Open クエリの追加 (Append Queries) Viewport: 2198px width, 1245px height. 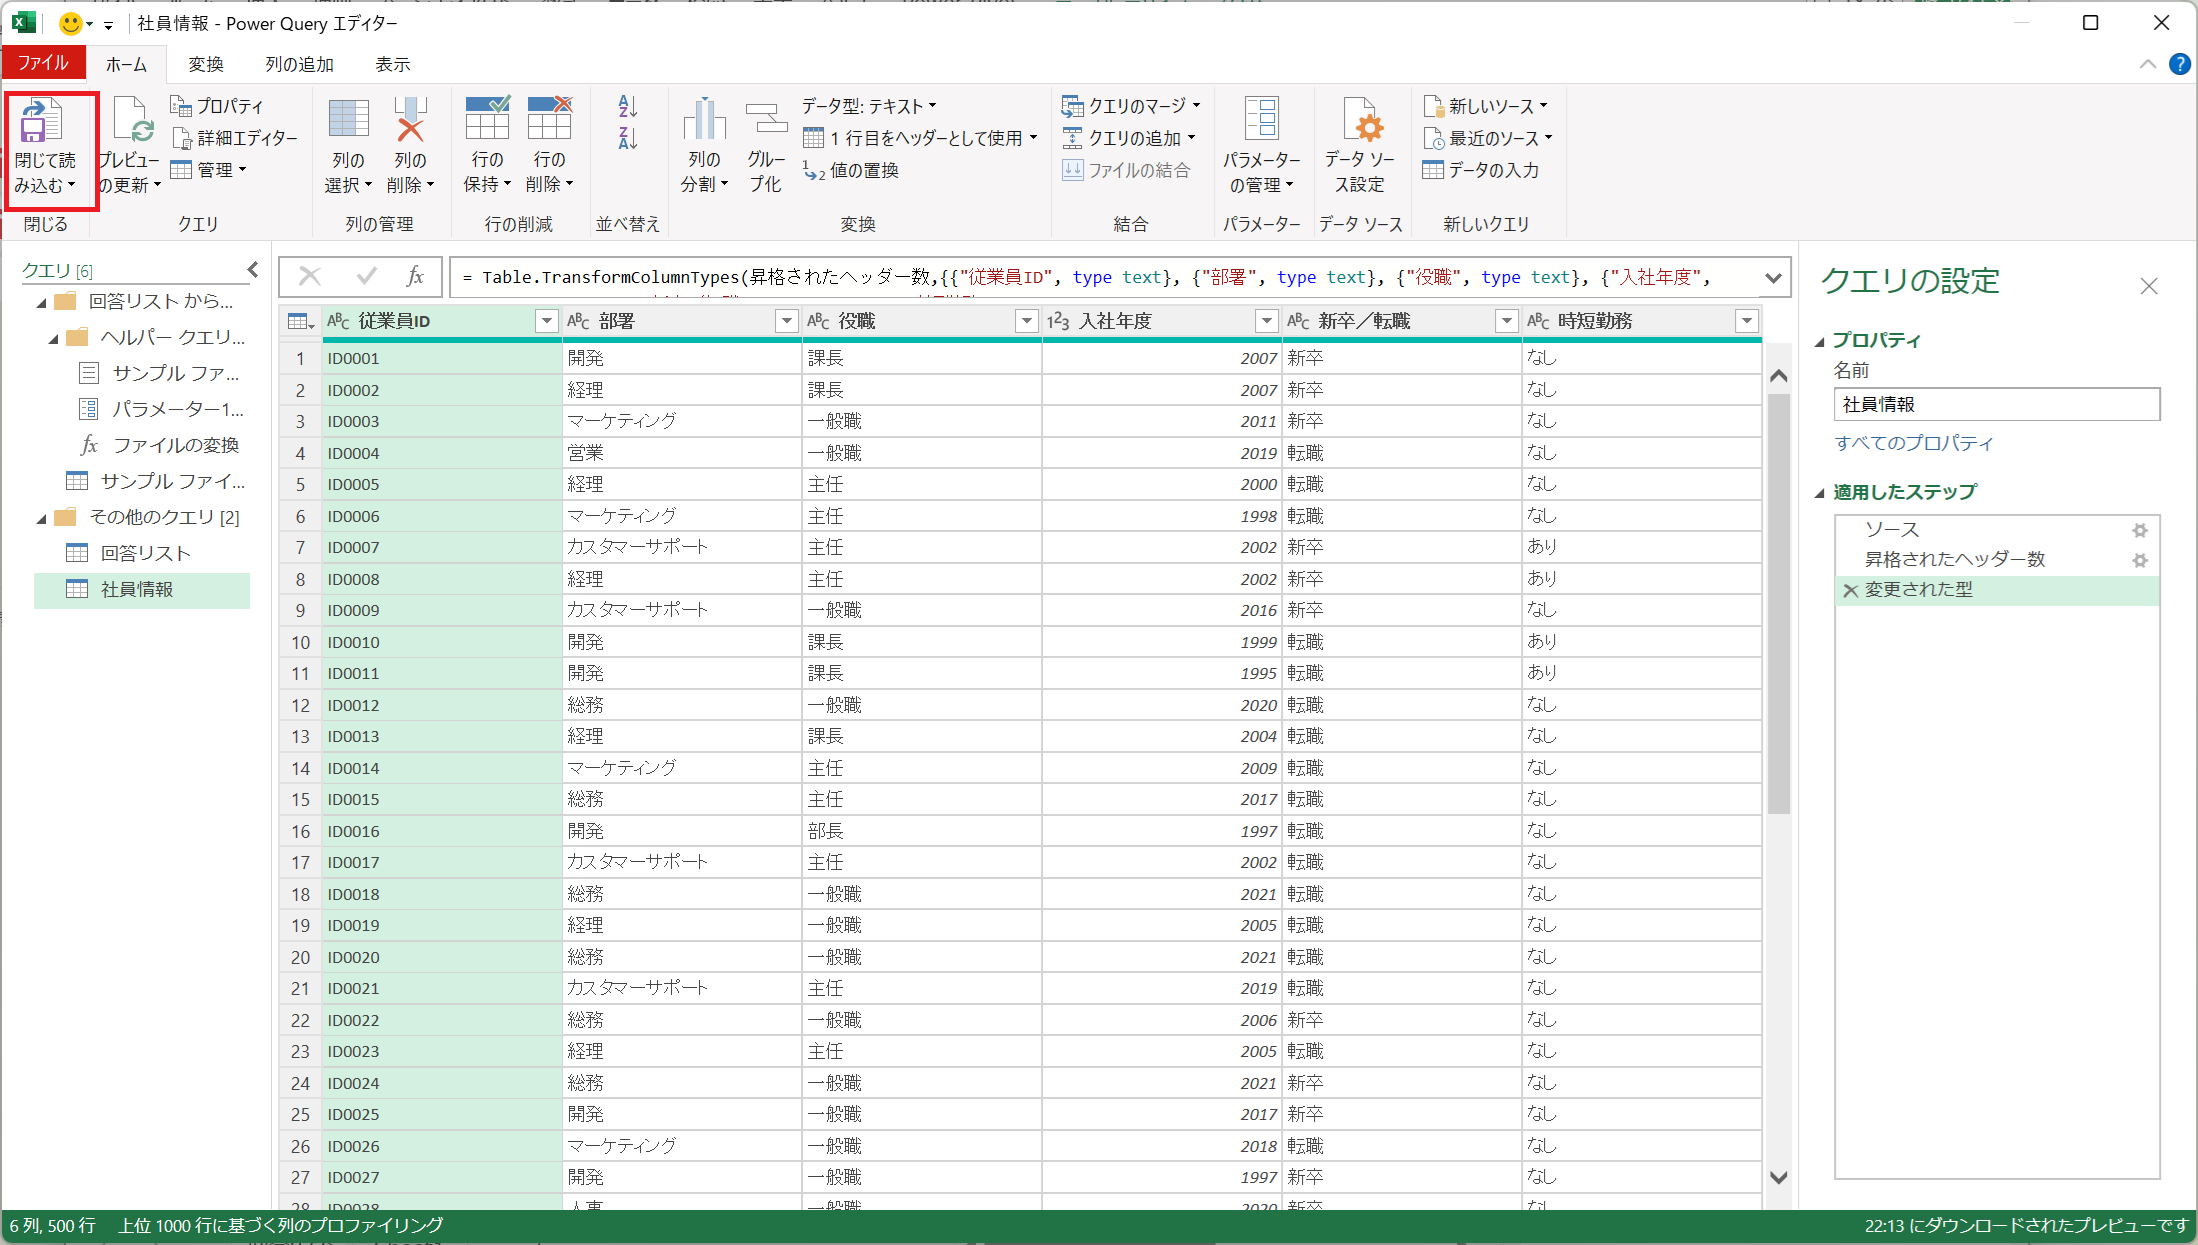(1128, 138)
